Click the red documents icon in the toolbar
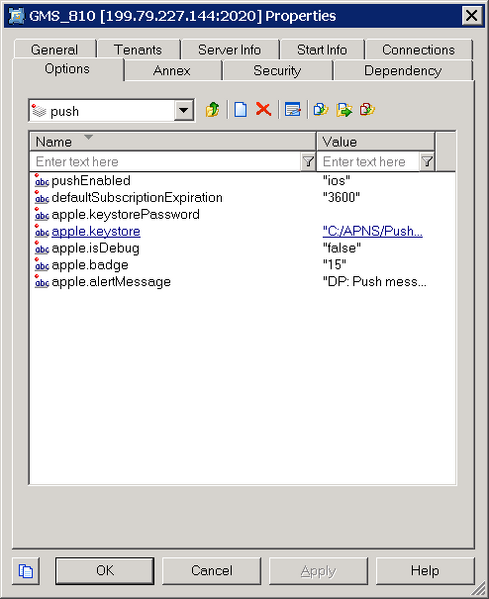 point(367,110)
